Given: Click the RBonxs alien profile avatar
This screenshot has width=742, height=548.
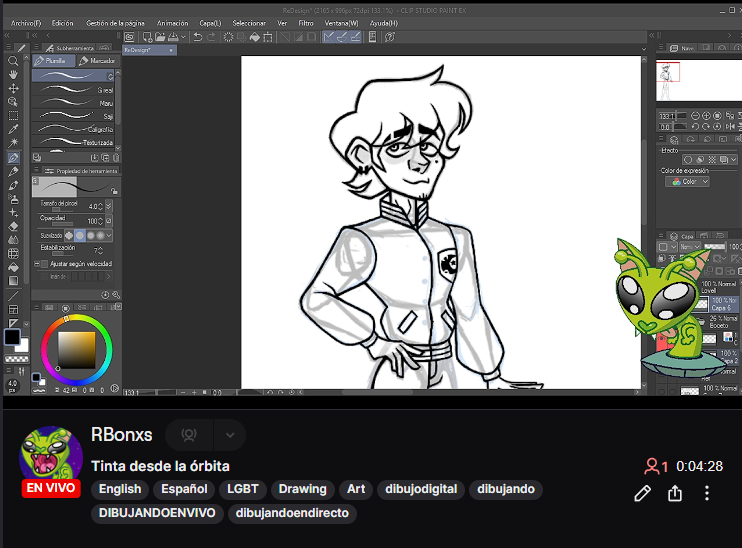Looking at the screenshot, I should (x=51, y=452).
